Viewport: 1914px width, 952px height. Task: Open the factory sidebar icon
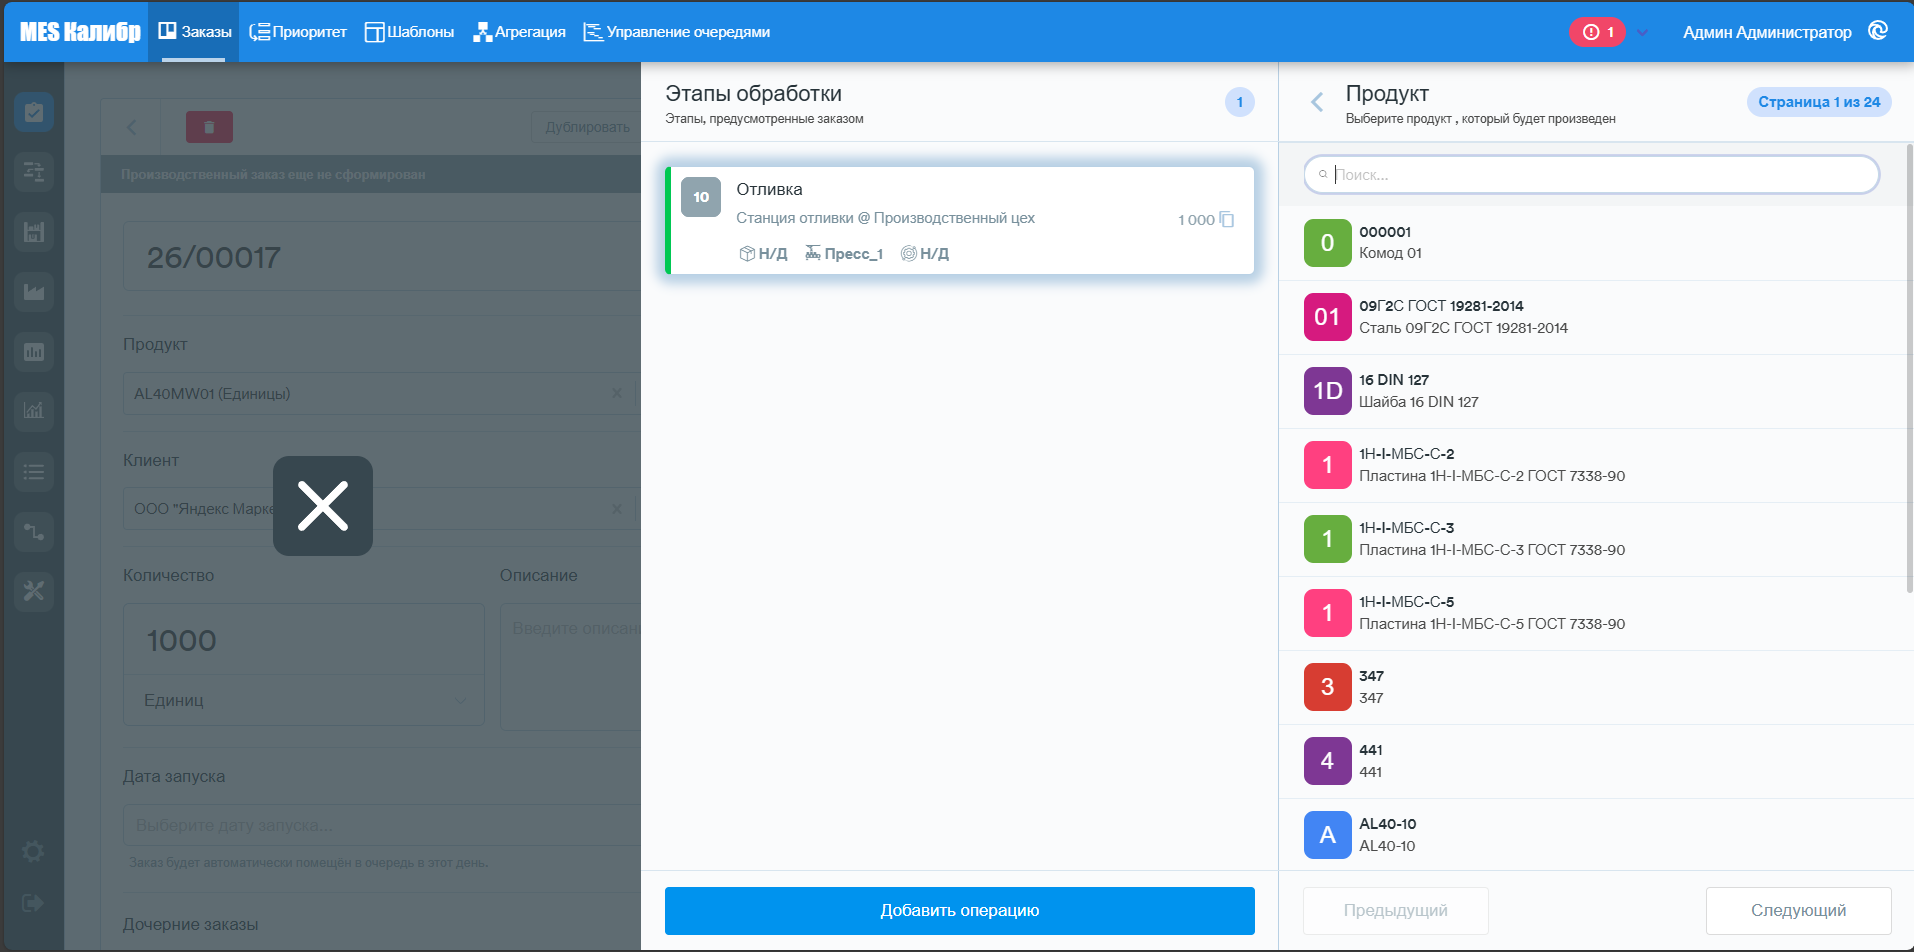tap(34, 232)
